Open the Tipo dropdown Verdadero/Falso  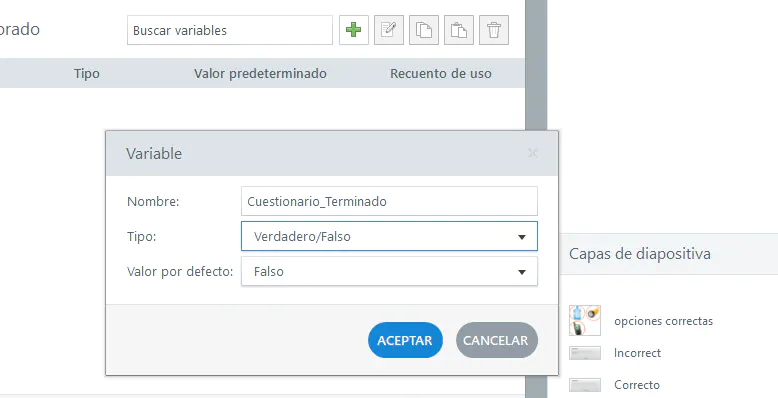(x=389, y=236)
